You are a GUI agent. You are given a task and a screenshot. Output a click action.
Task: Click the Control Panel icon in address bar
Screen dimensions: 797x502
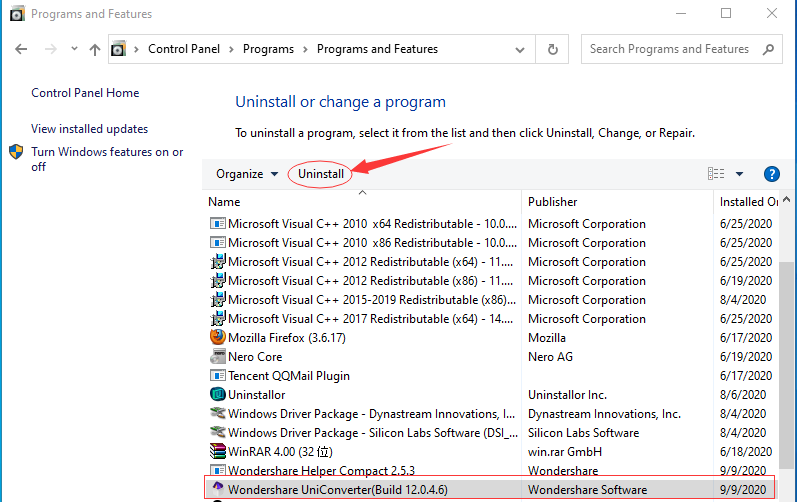pos(118,49)
